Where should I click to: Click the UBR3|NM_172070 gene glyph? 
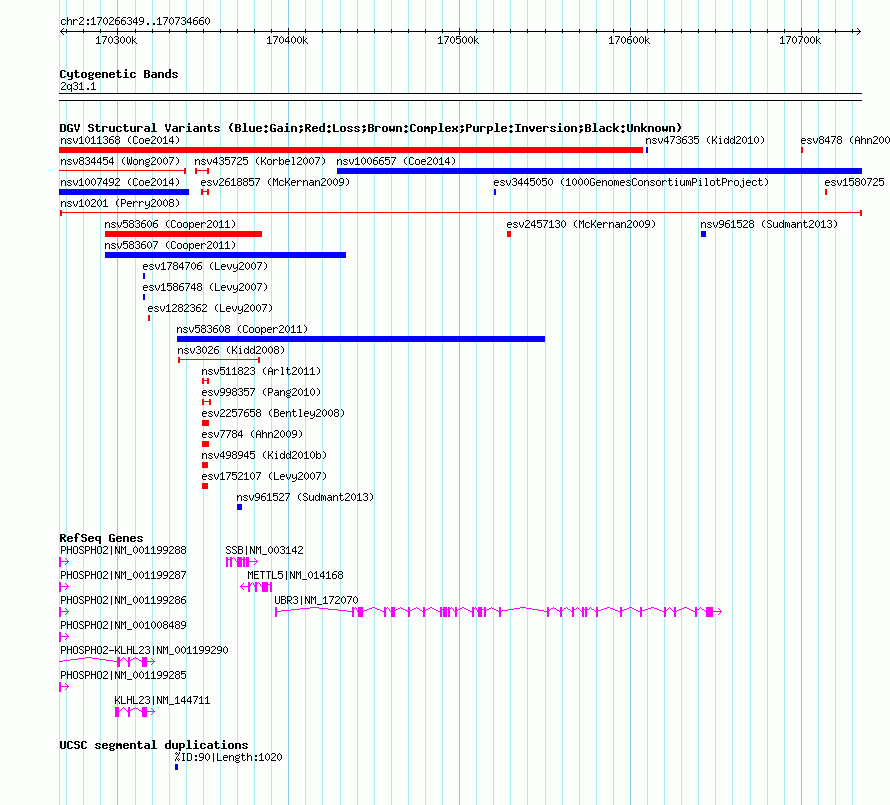(x=498, y=611)
